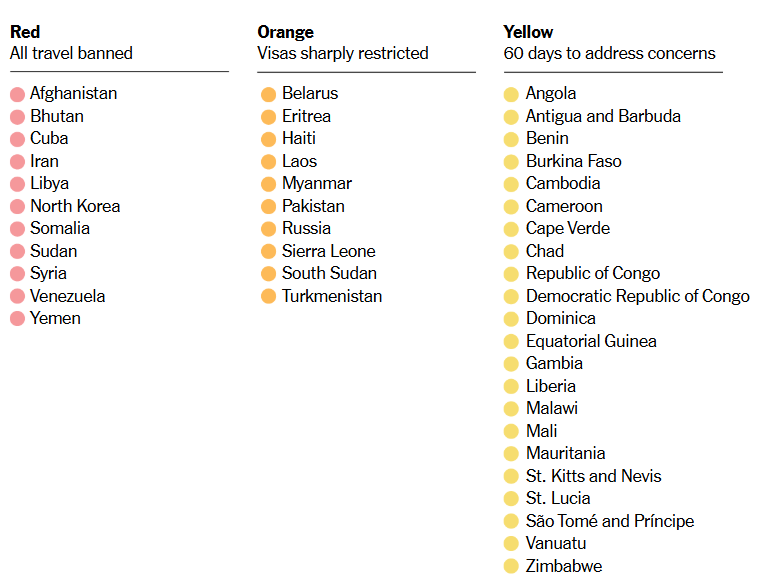Click the red dot beside Yemen
767x581 pixels.
coord(17,319)
